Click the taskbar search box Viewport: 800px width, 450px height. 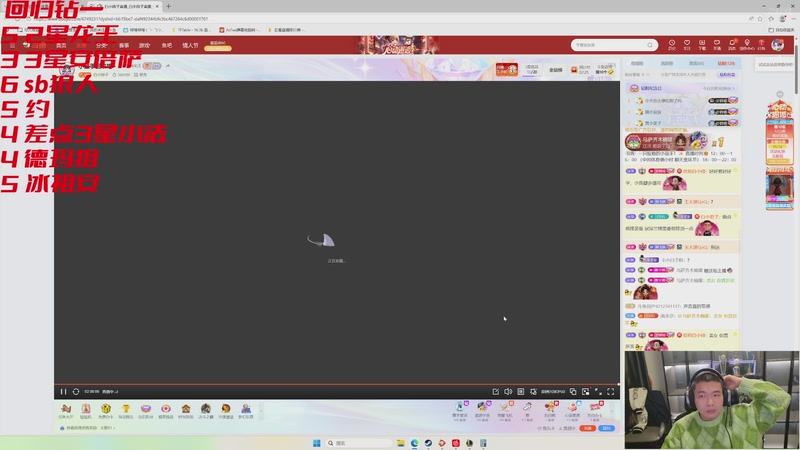pyautogui.click(x=359, y=443)
